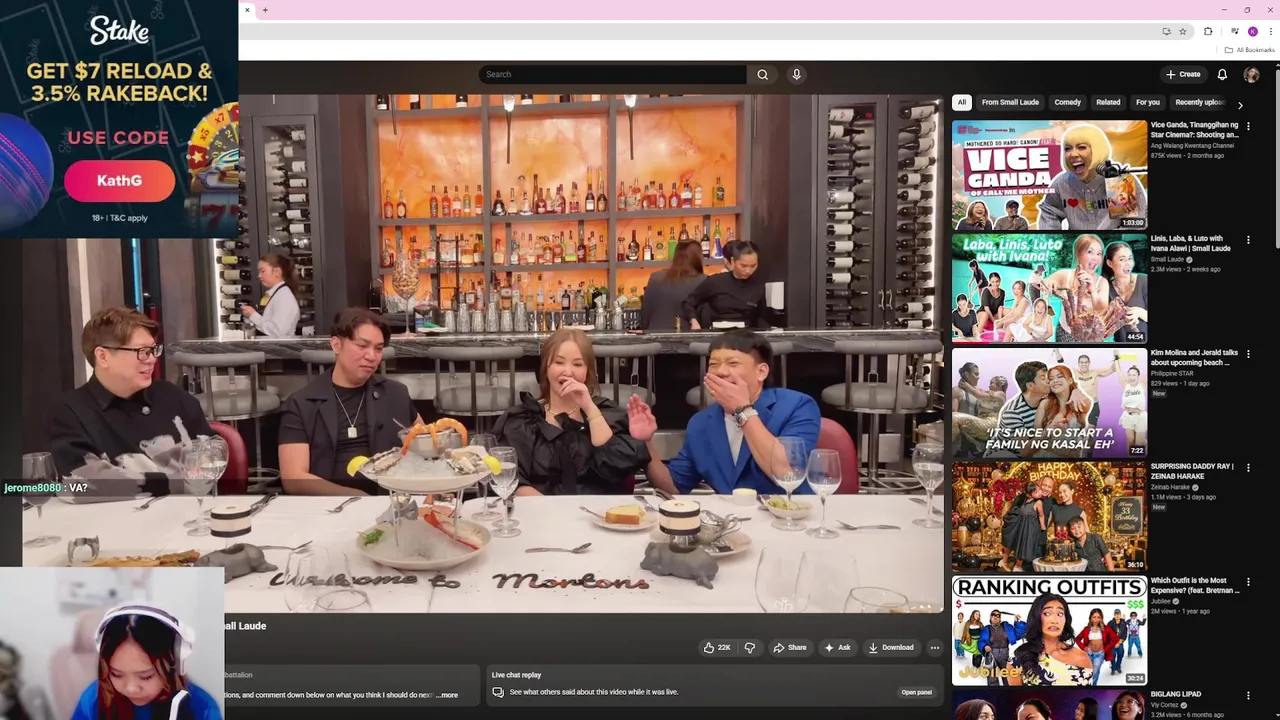Image resolution: width=1280 pixels, height=720 pixels.
Task: Open Ranking Outfits Jubilee thumbnail
Action: (1049, 630)
